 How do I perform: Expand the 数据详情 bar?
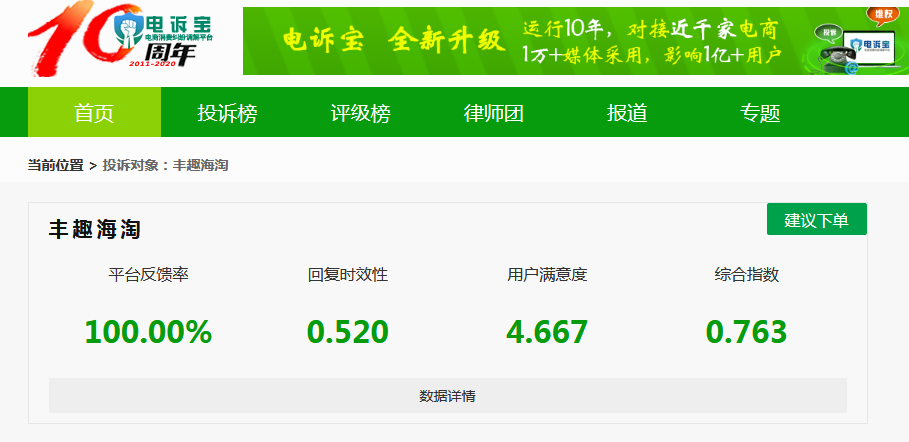point(448,396)
